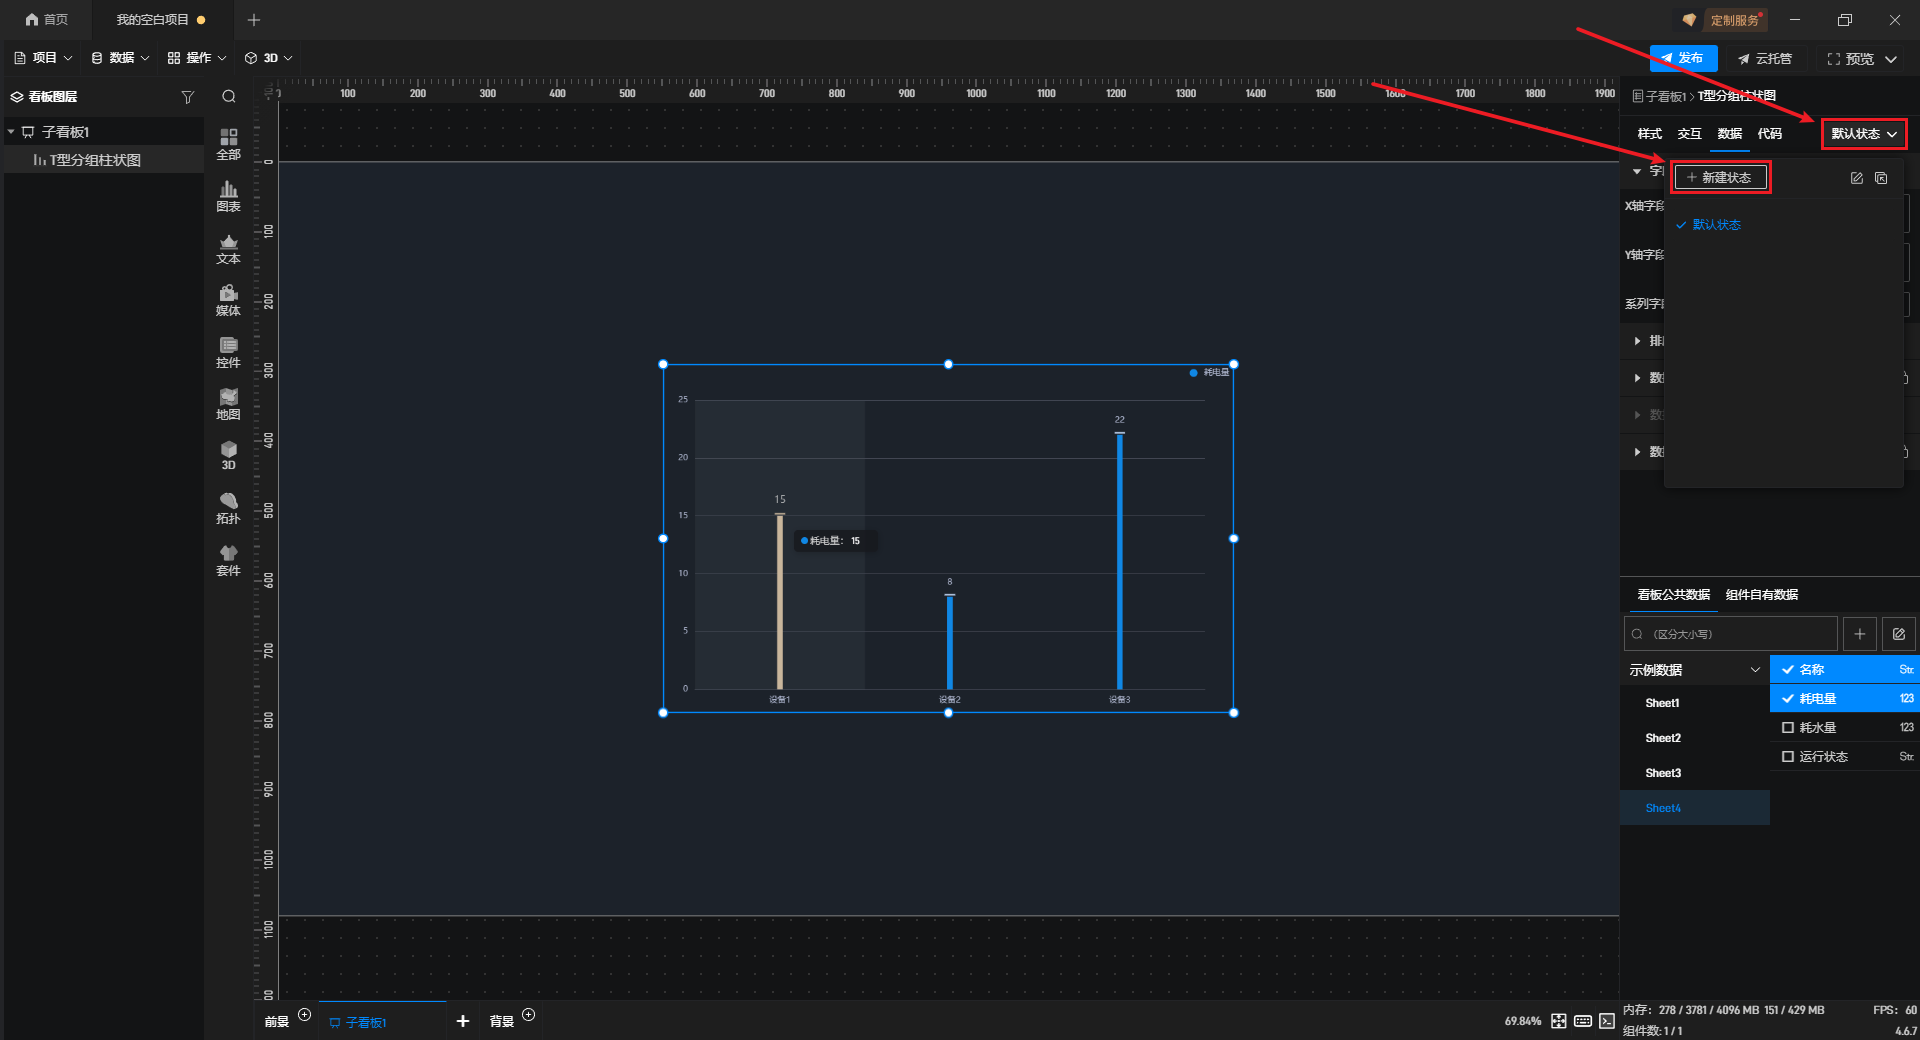Screen dimensions: 1920x1040
Task: Click the layer filter funnel icon
Action: 187,97
